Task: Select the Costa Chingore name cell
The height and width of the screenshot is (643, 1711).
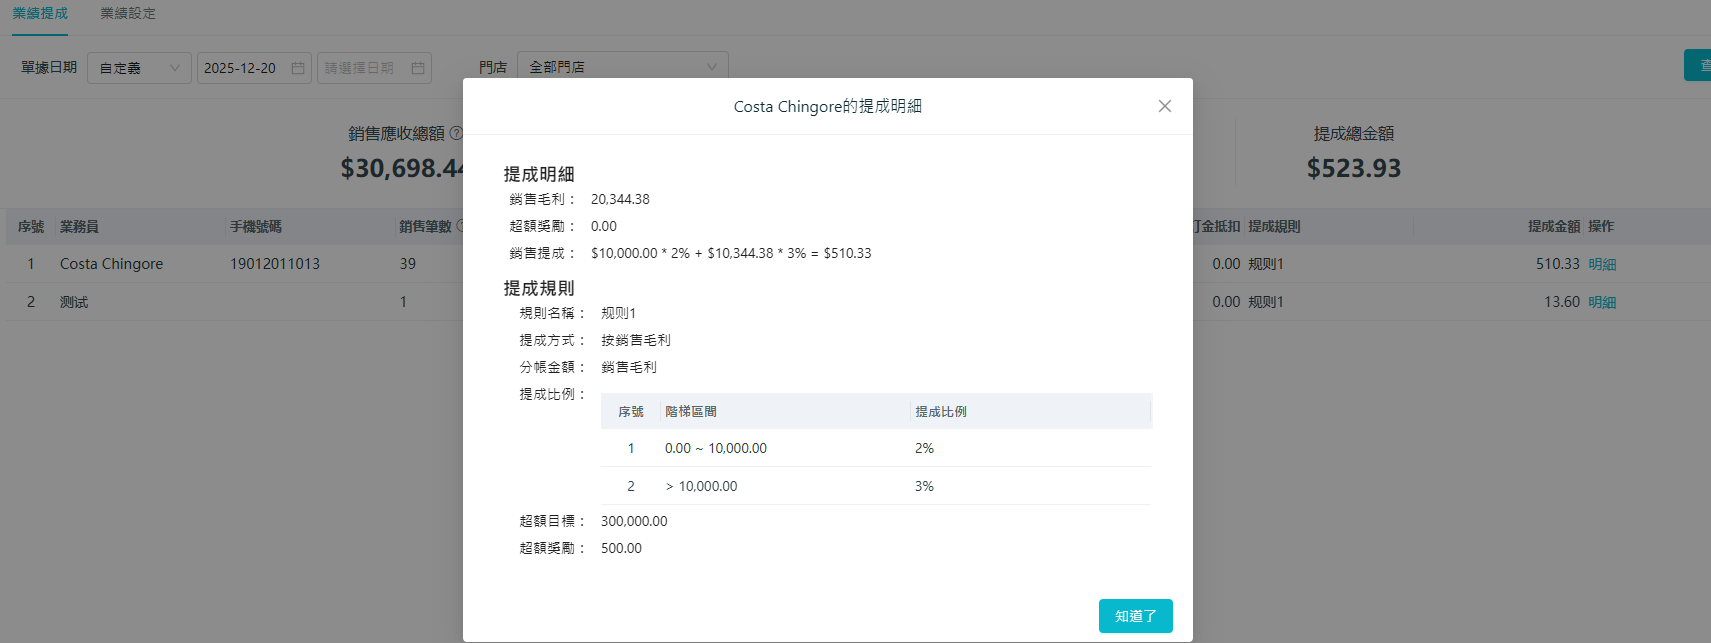Action: click(x=111, y=264)
